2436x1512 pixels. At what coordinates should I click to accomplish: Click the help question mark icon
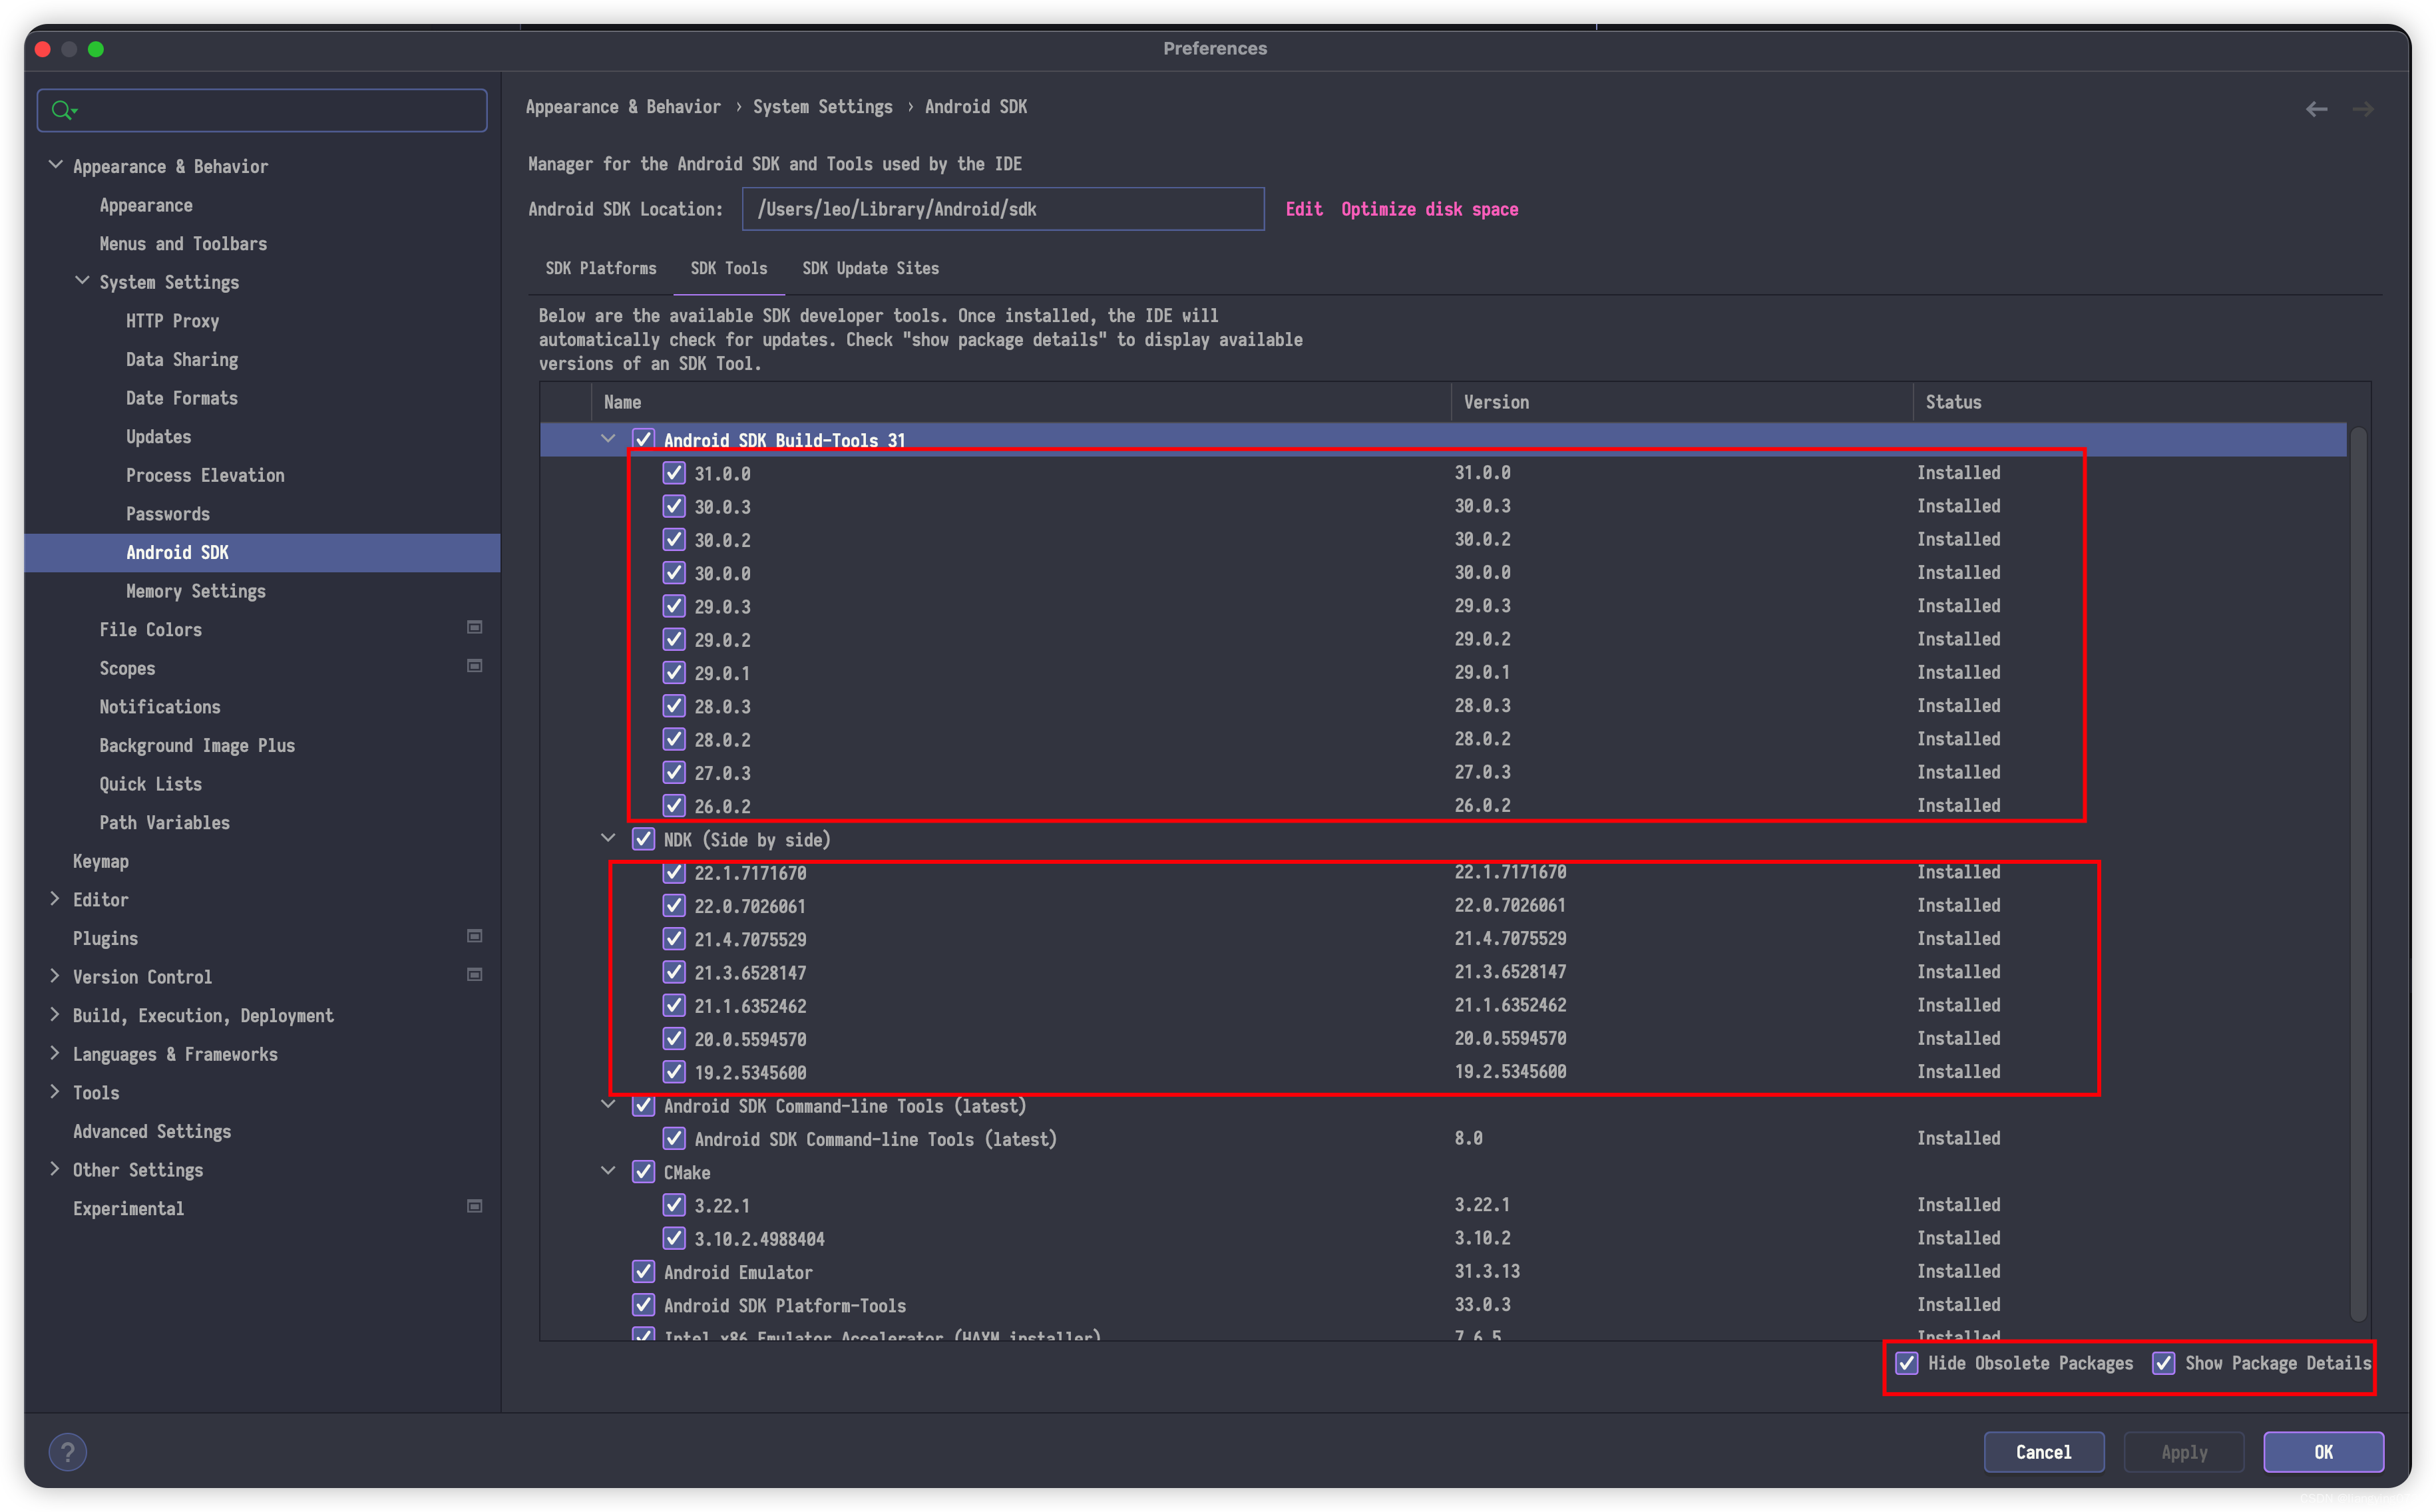click(68, 1452)
